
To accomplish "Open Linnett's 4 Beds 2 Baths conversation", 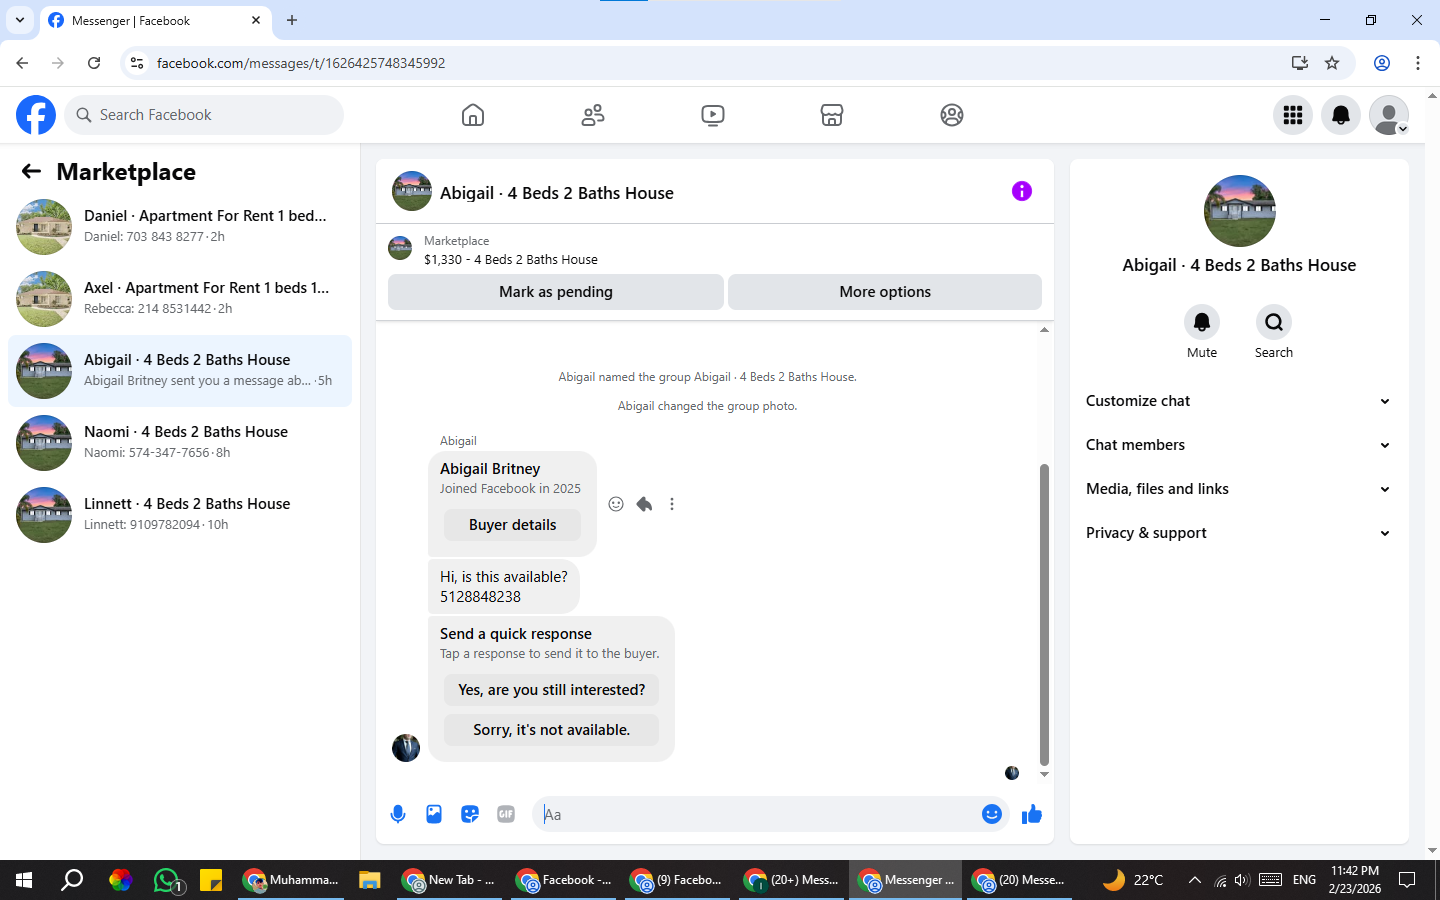I will [180, 515].
